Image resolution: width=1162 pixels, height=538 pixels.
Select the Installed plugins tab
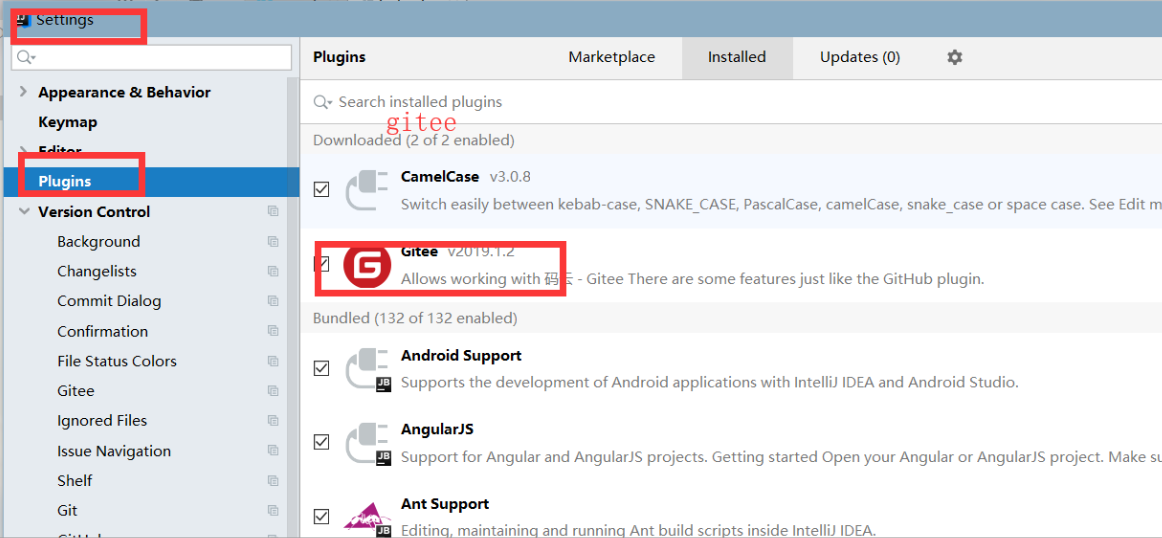click(737, 57)
